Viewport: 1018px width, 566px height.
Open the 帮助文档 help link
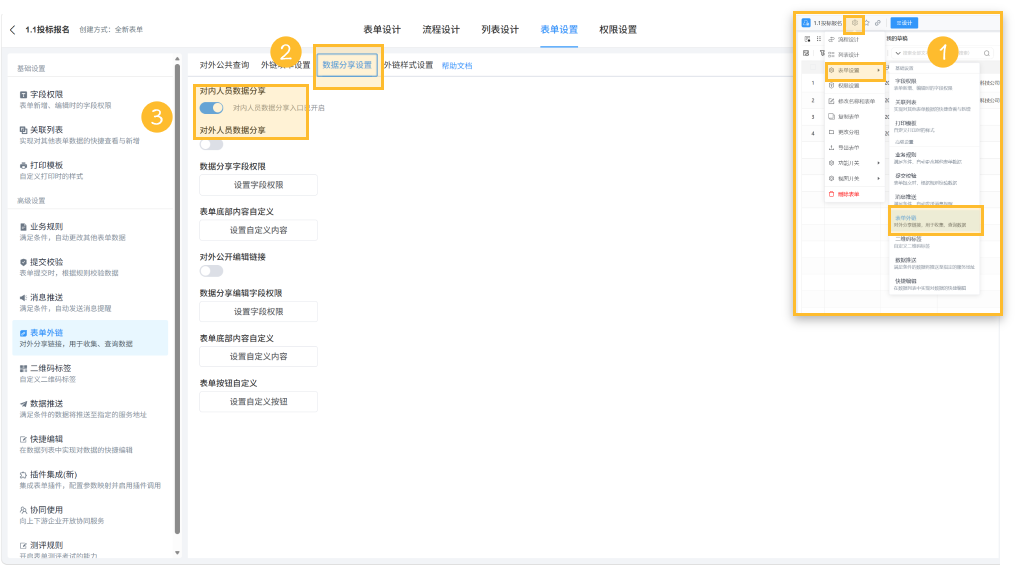pyautogui.click(x=457, y=66)
